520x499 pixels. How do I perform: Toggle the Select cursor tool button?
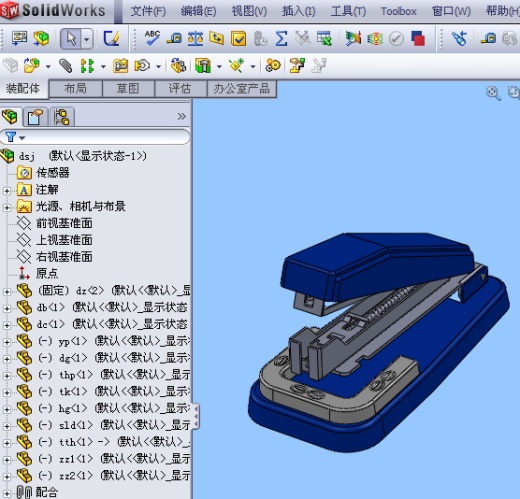click(71, 39)
